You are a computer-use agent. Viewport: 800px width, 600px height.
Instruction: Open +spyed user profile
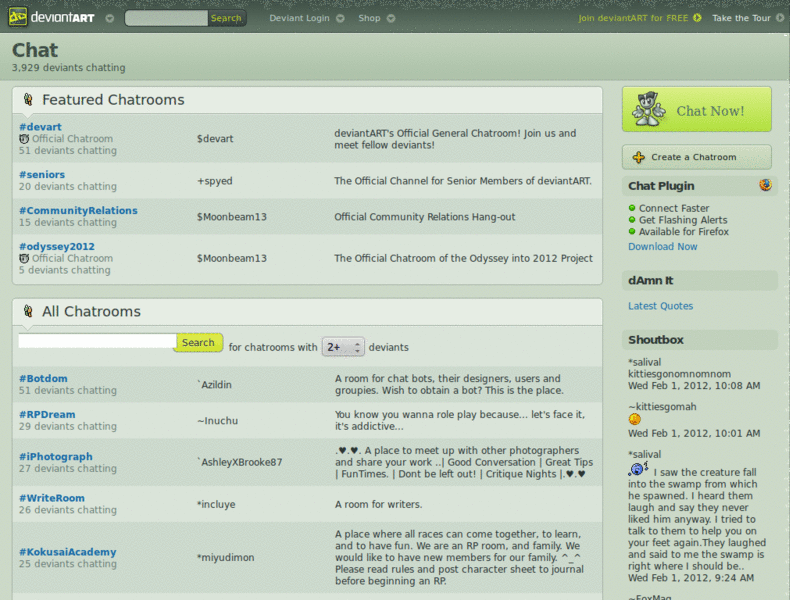coord(215,181)
